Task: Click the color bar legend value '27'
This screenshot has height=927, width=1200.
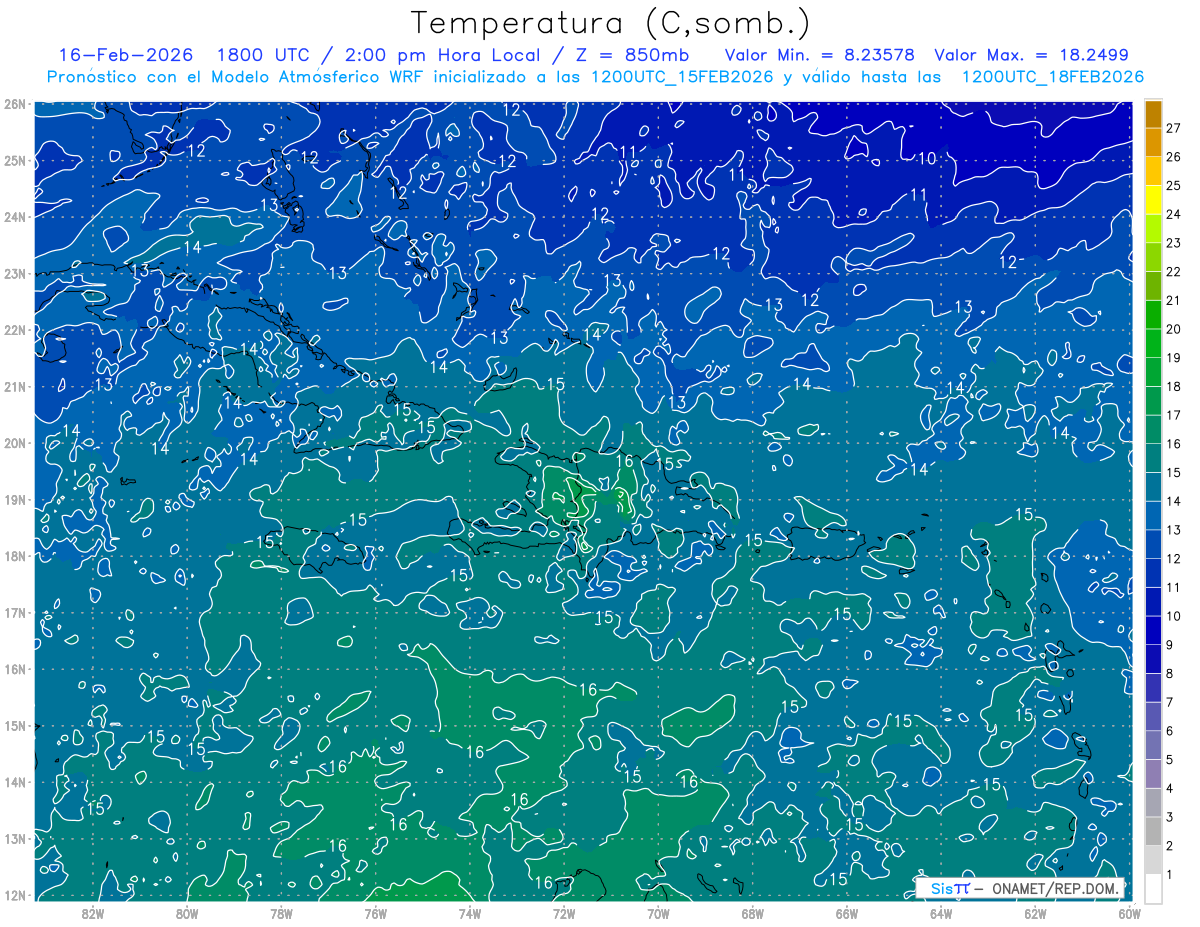Action: (x=1173, y=128)
